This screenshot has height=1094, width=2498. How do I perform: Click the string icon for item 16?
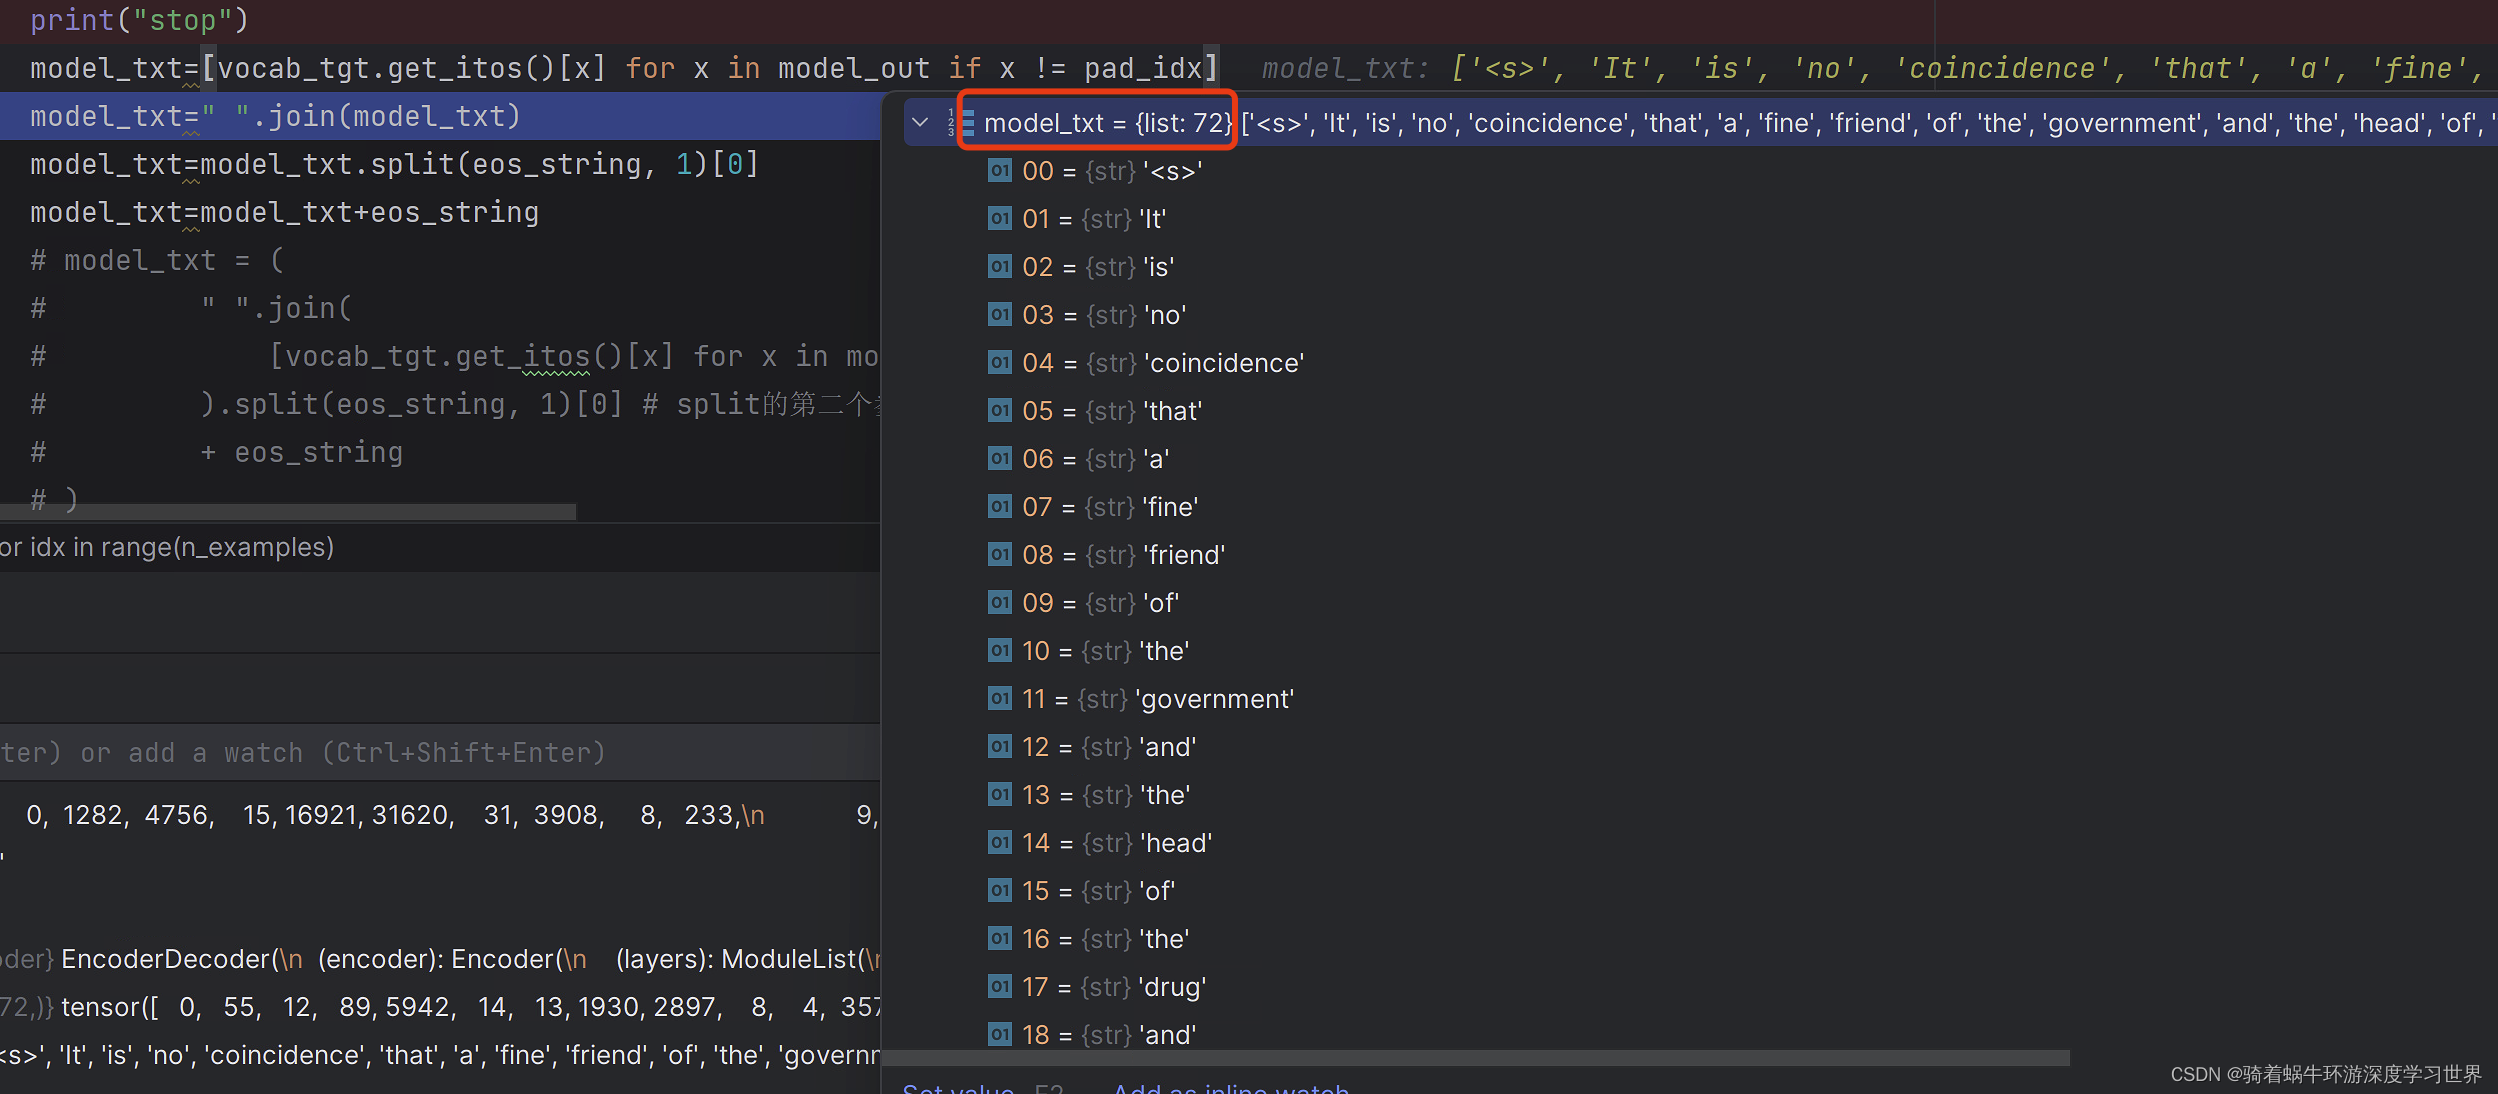coord(1000,938)
